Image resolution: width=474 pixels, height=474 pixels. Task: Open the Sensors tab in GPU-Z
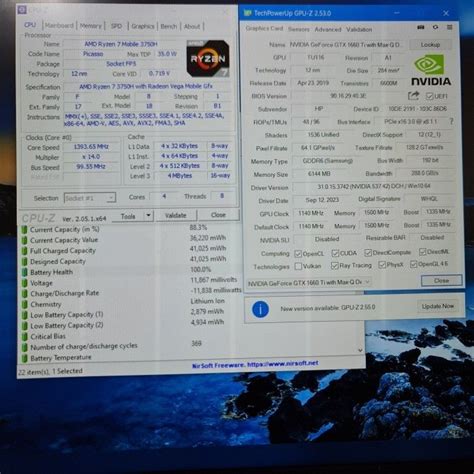299,29
